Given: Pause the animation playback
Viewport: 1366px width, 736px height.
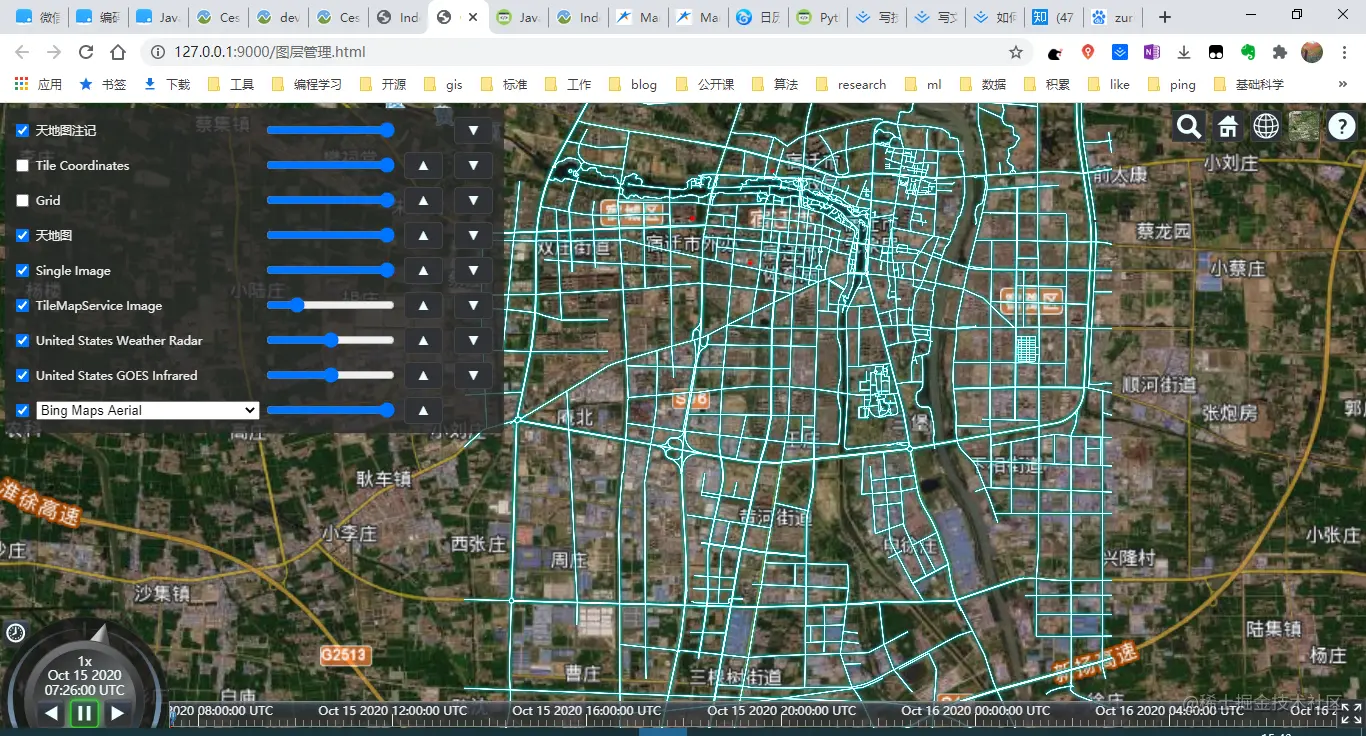Looking at the screenshot, I should click(x=84, y=713).
